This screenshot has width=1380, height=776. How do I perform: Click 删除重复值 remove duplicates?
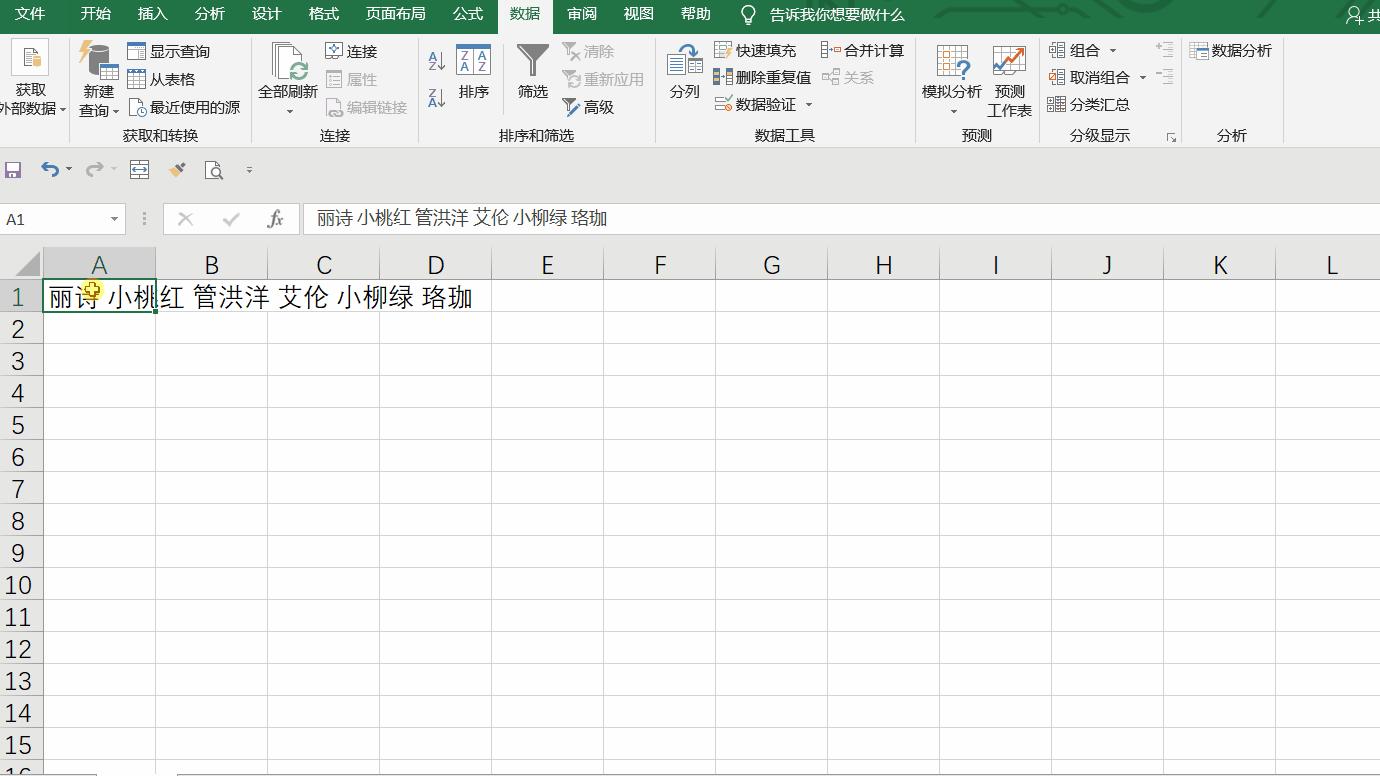tap(762, 77)
